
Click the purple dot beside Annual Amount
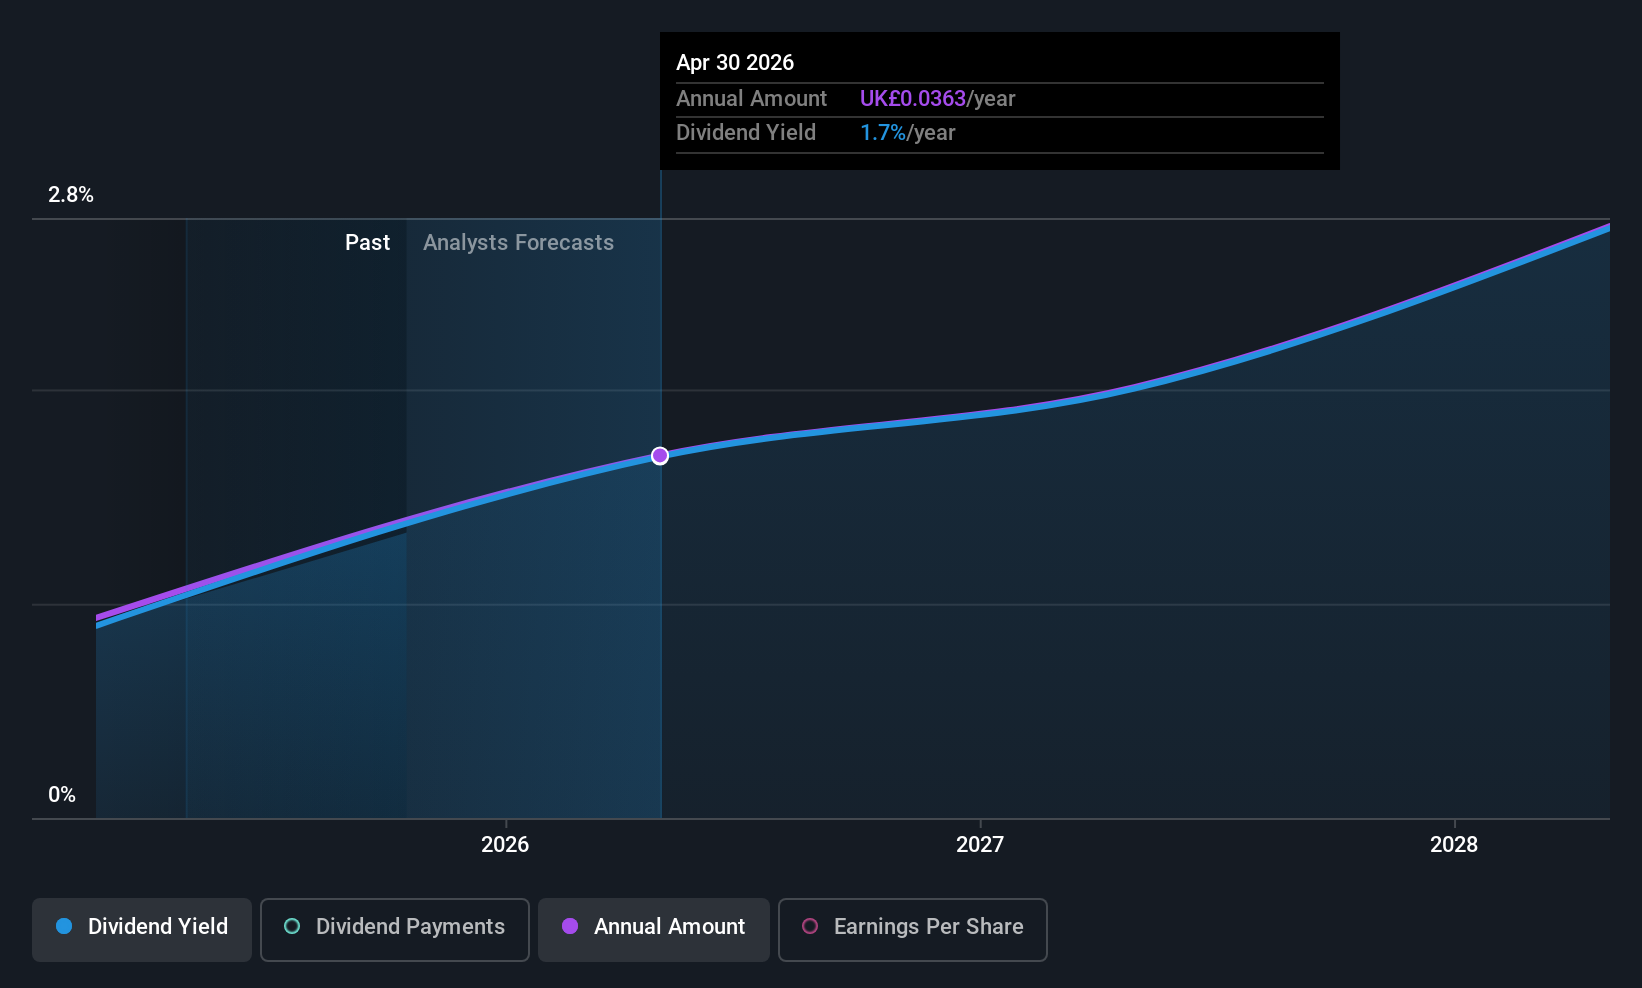[x=570, y=927]
